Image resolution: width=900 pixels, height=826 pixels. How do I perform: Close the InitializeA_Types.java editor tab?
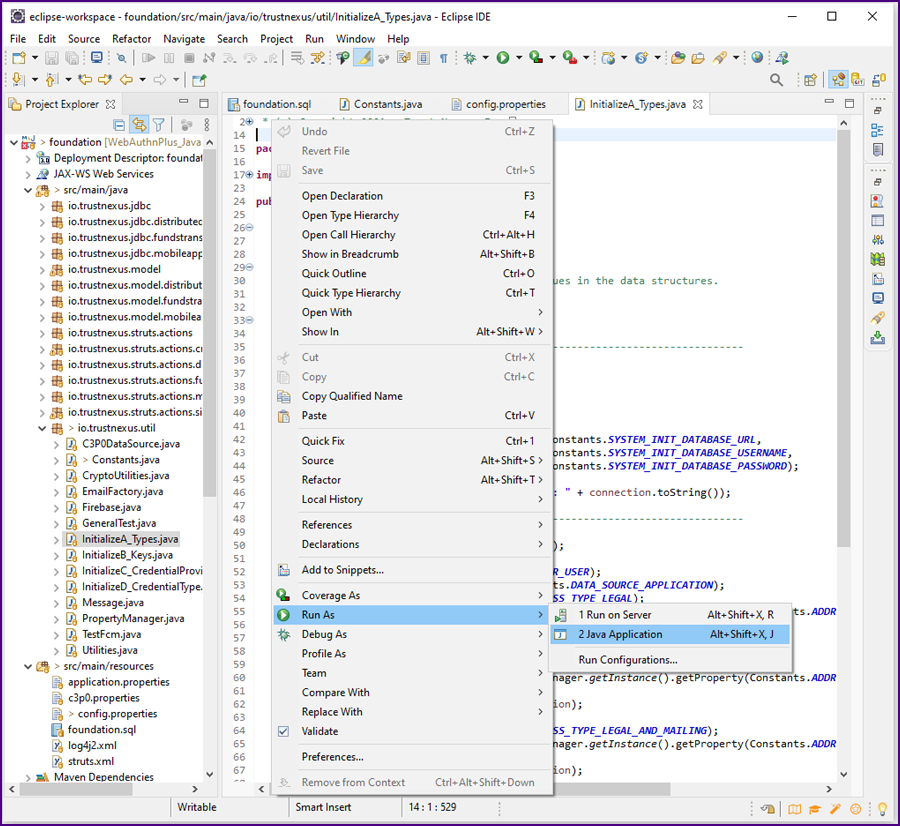click(698, 104)
